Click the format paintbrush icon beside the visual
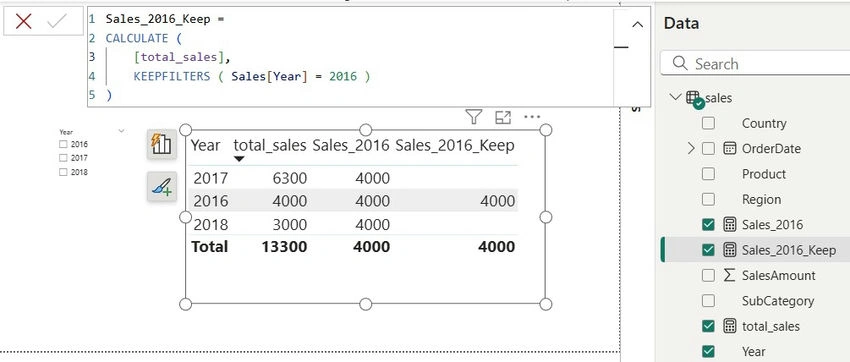 162,186
